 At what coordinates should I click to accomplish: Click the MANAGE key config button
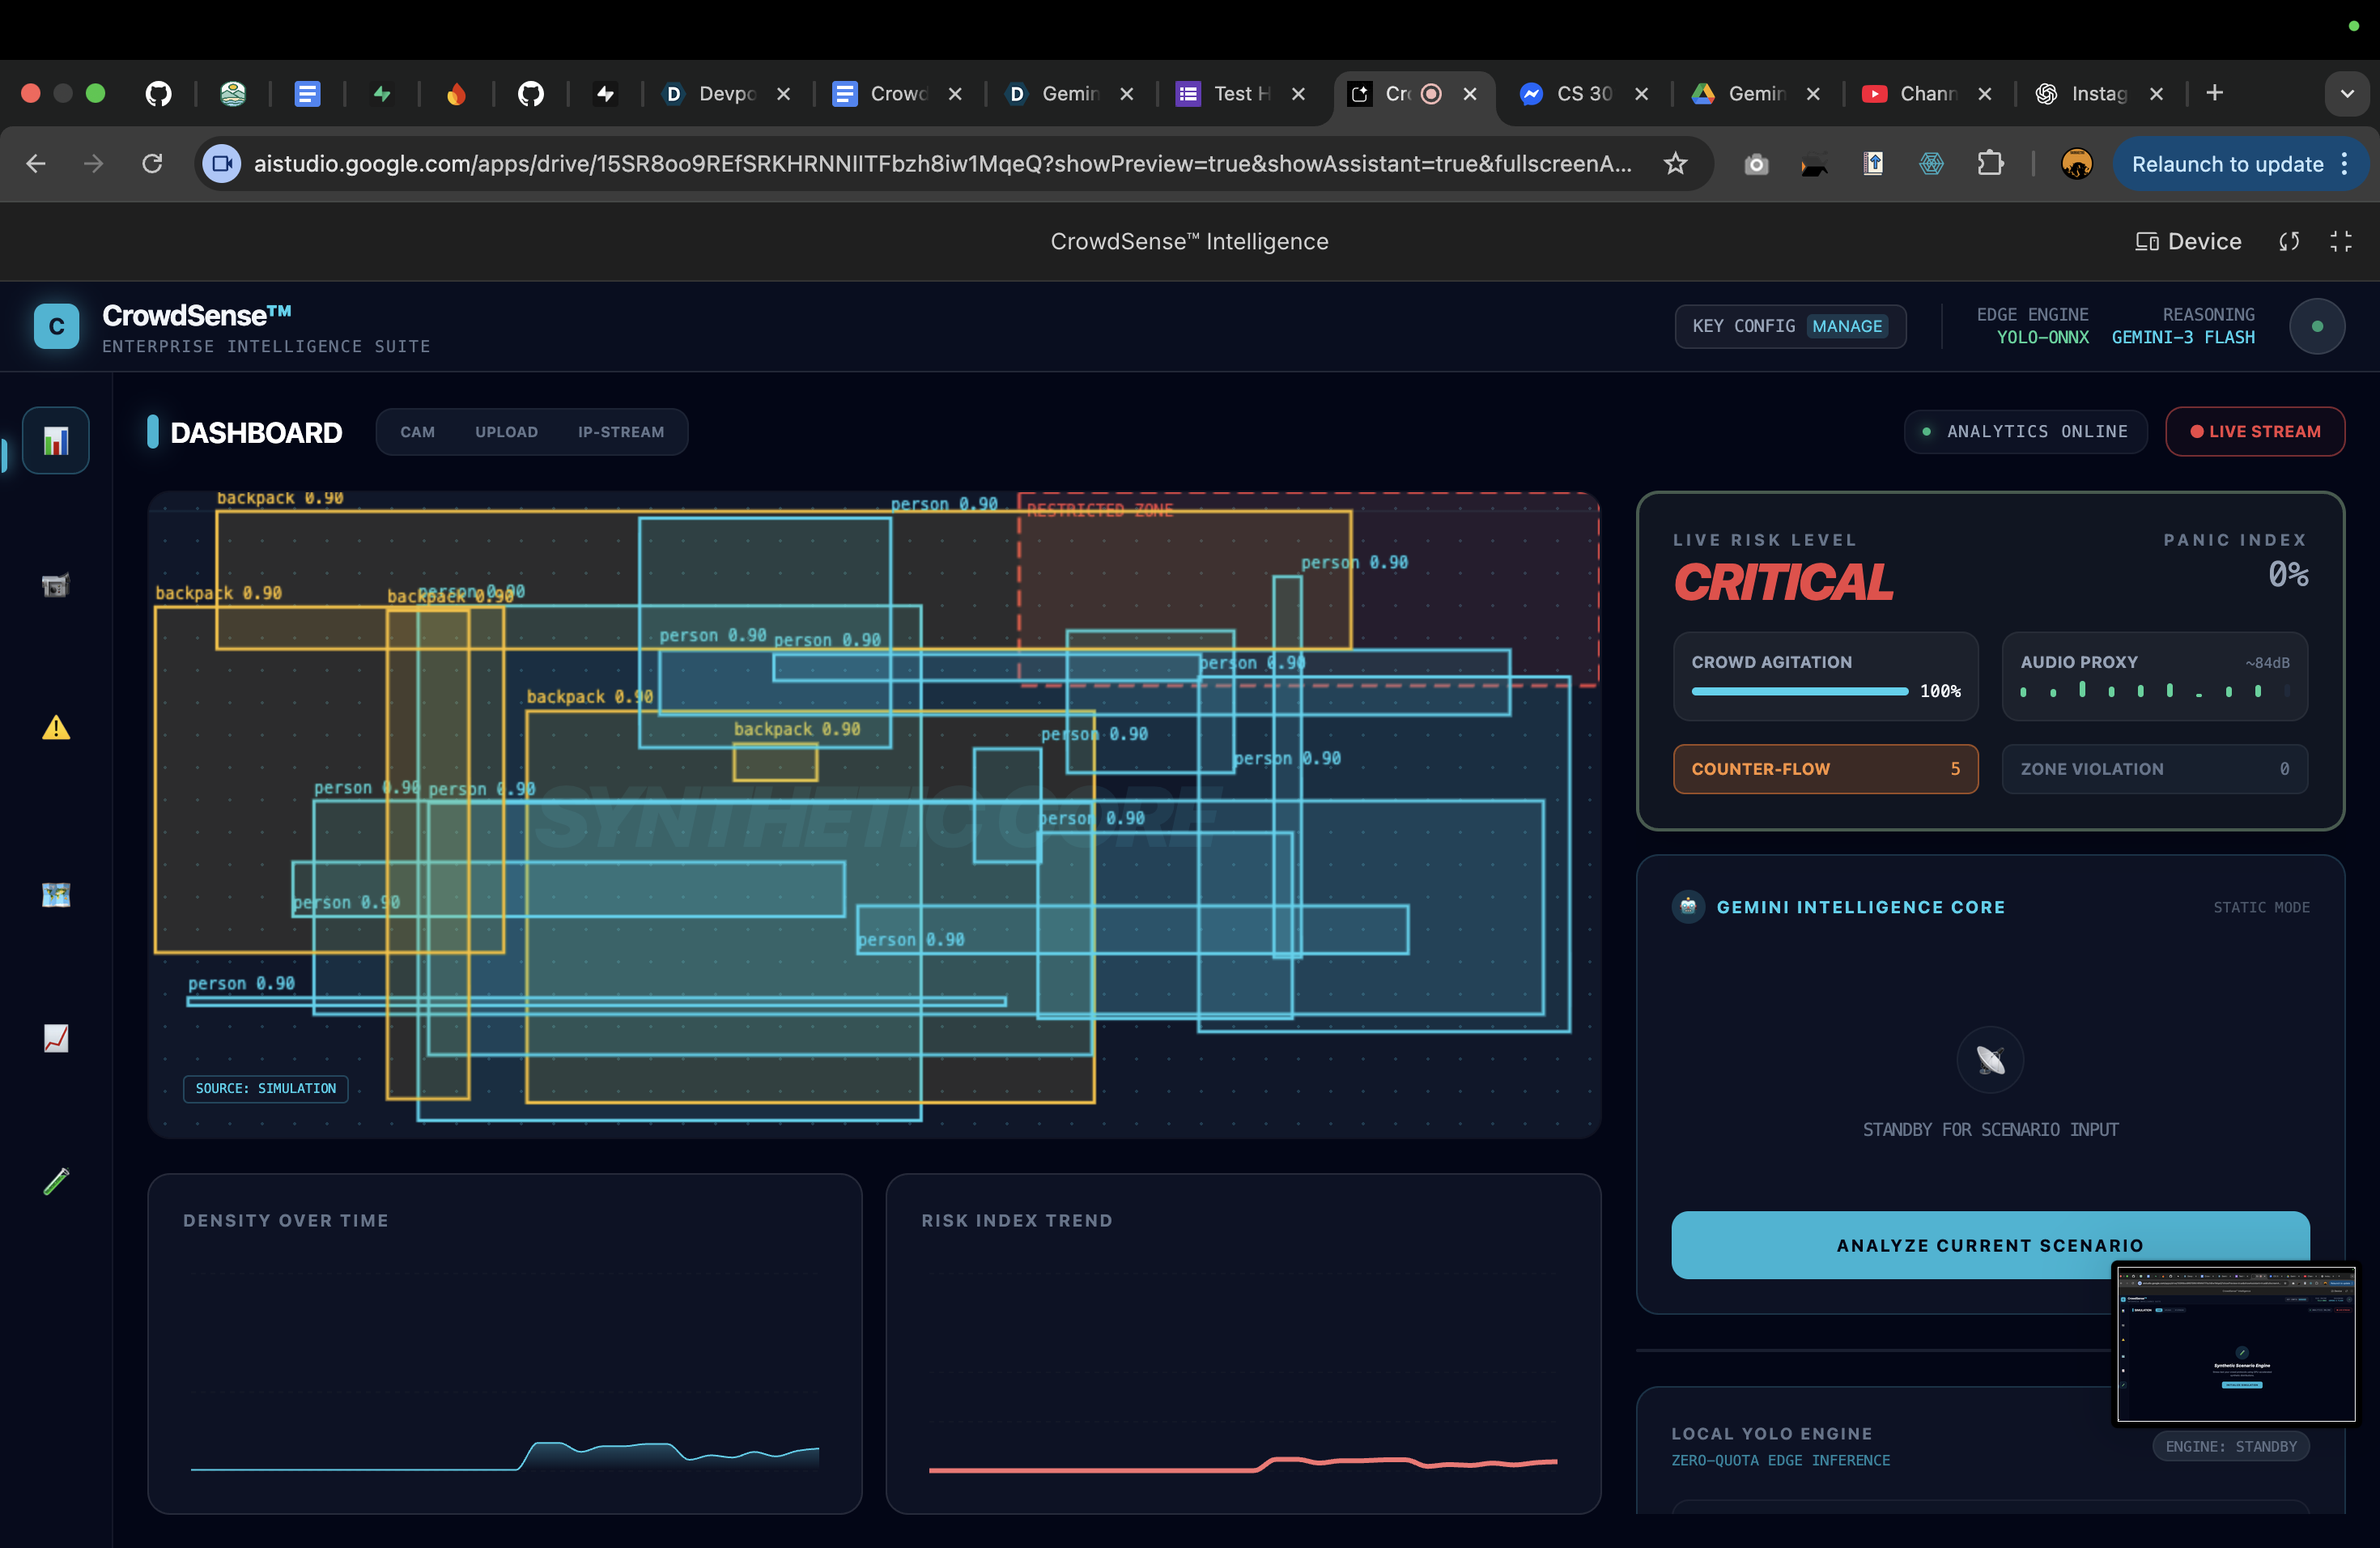coord(1846,326)
